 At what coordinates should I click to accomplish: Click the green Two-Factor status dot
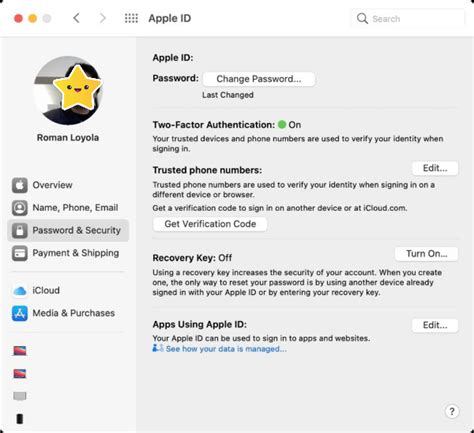point(282,125)
